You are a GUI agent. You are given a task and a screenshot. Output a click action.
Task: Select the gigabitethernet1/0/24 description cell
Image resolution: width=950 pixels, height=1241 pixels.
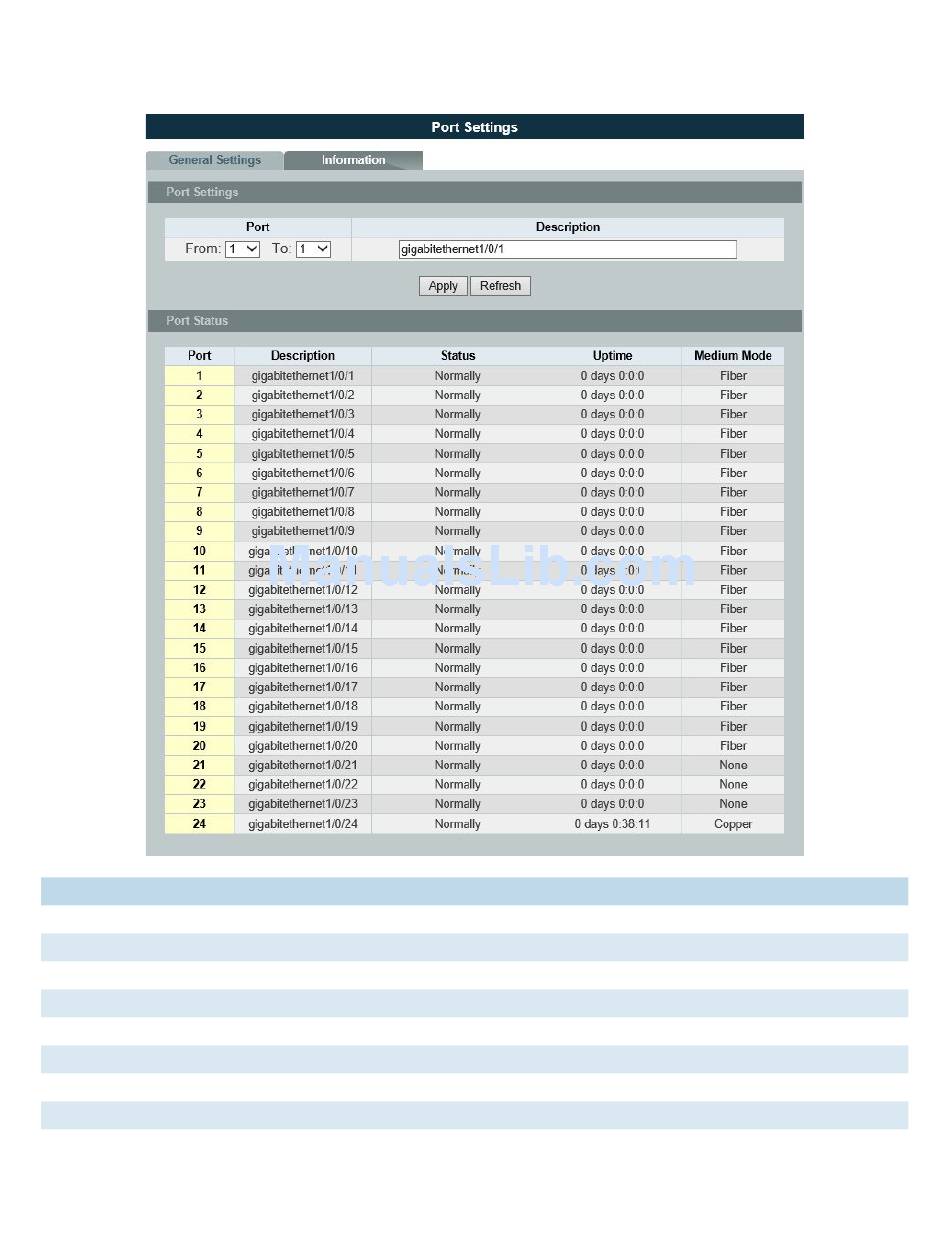[303, 824]
